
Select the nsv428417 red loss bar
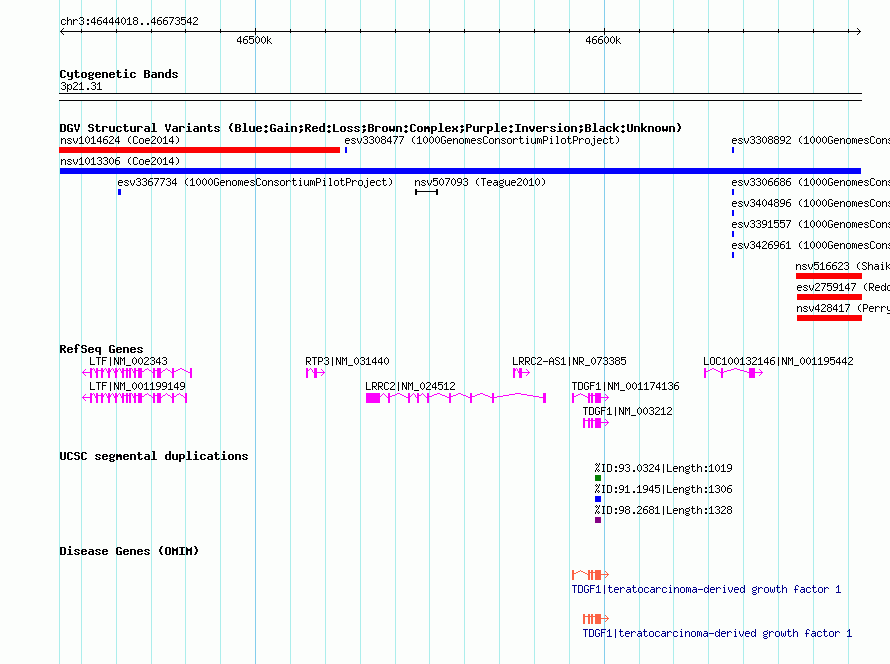coord(829,318)
